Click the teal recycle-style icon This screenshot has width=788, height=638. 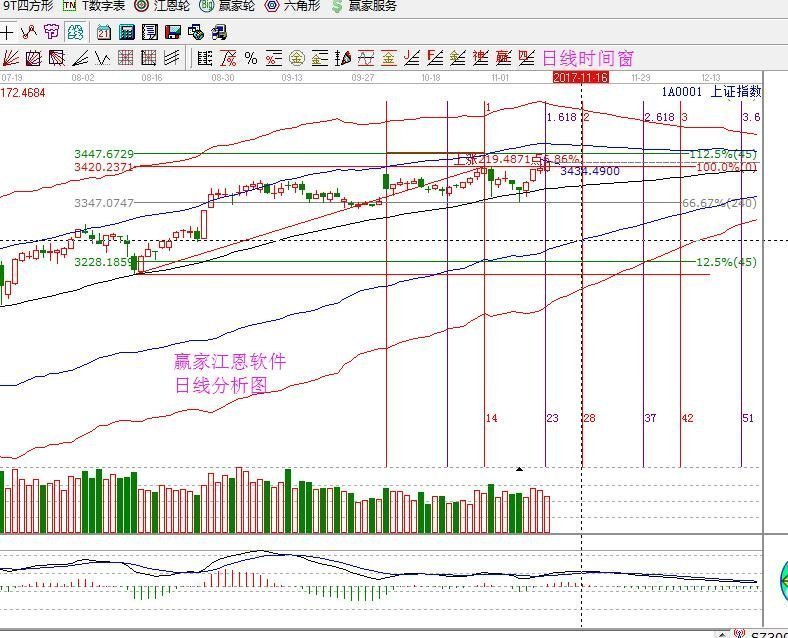[75, 33]
